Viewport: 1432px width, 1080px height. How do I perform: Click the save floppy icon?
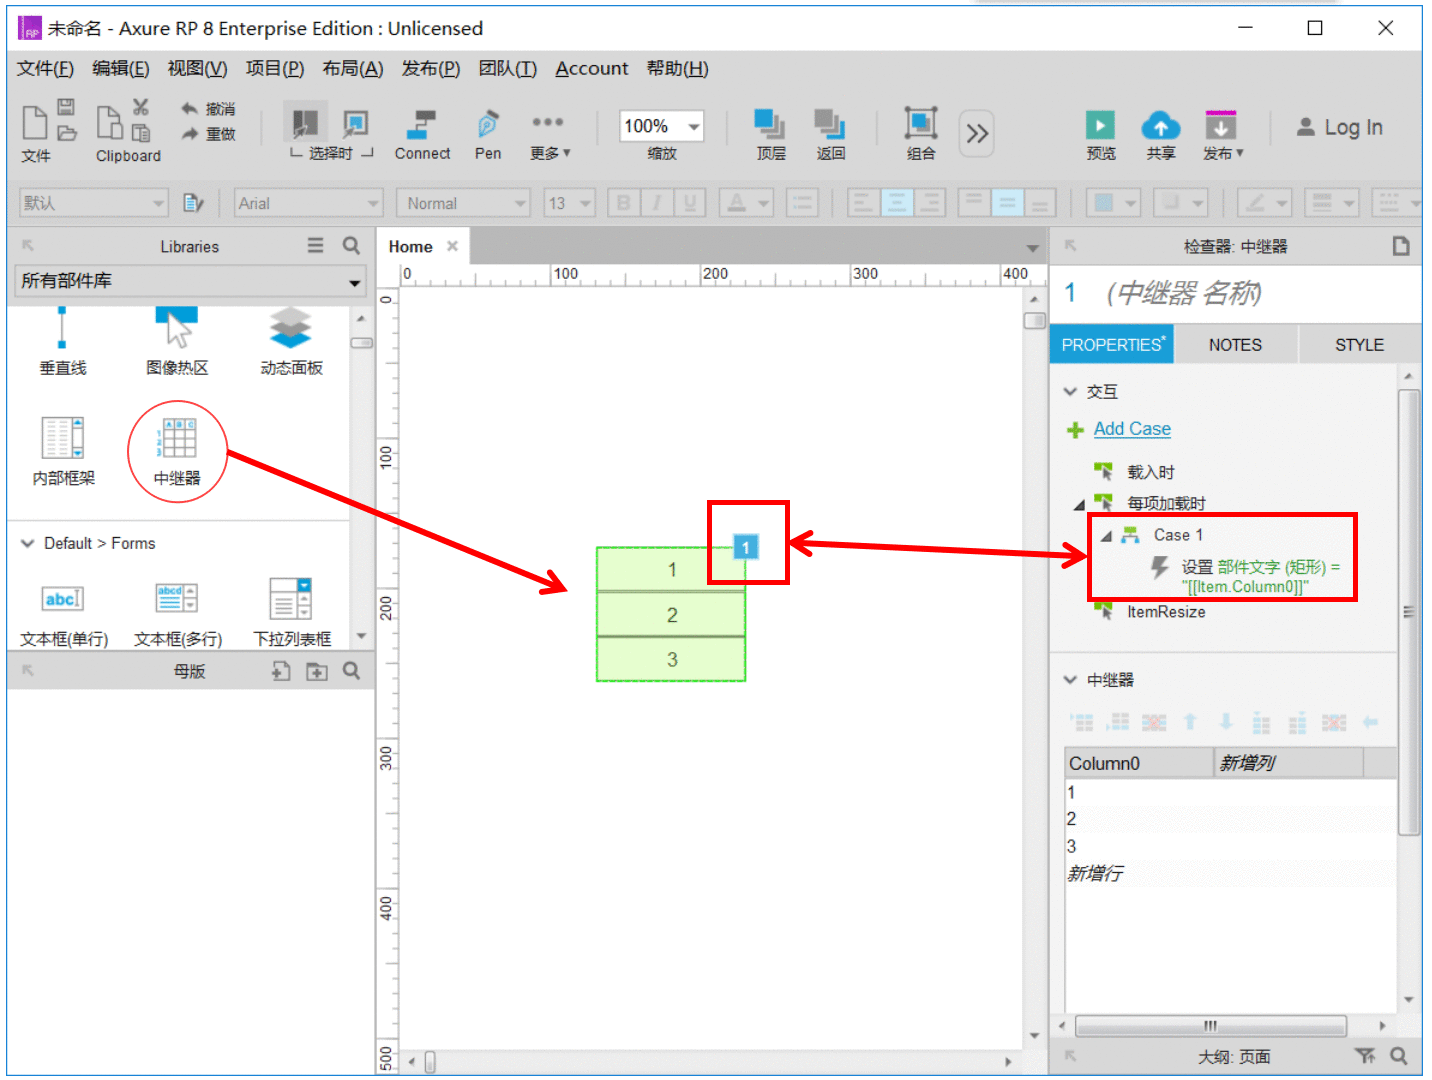(66, 107)
